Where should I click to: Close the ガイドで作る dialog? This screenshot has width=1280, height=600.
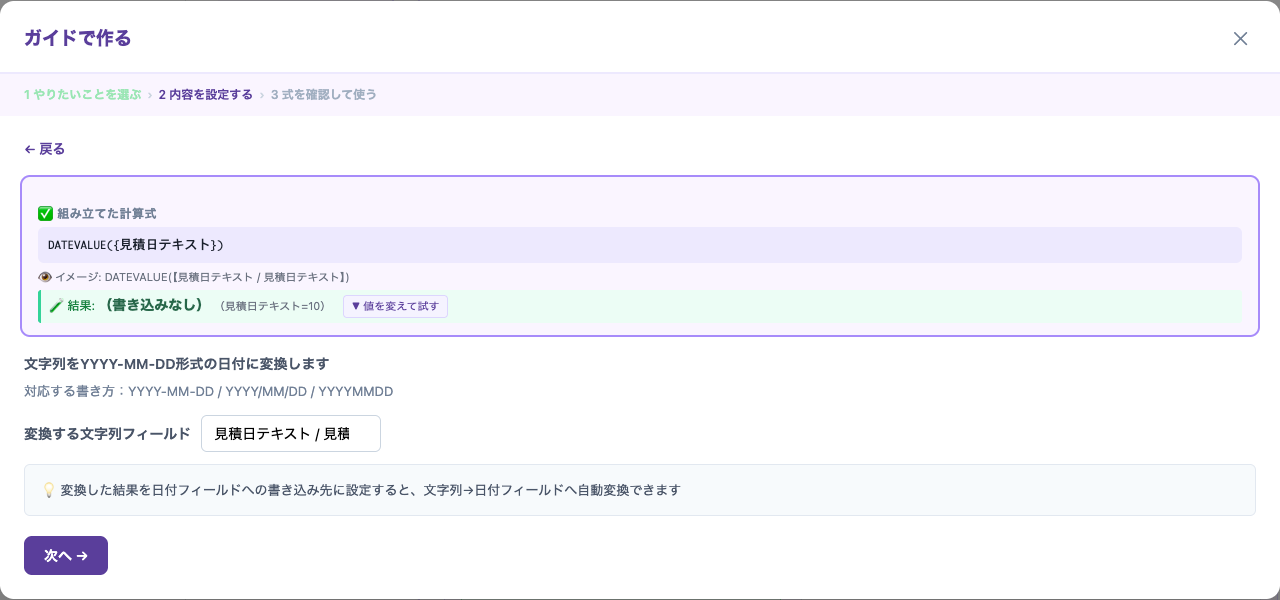click(1240, 39)
